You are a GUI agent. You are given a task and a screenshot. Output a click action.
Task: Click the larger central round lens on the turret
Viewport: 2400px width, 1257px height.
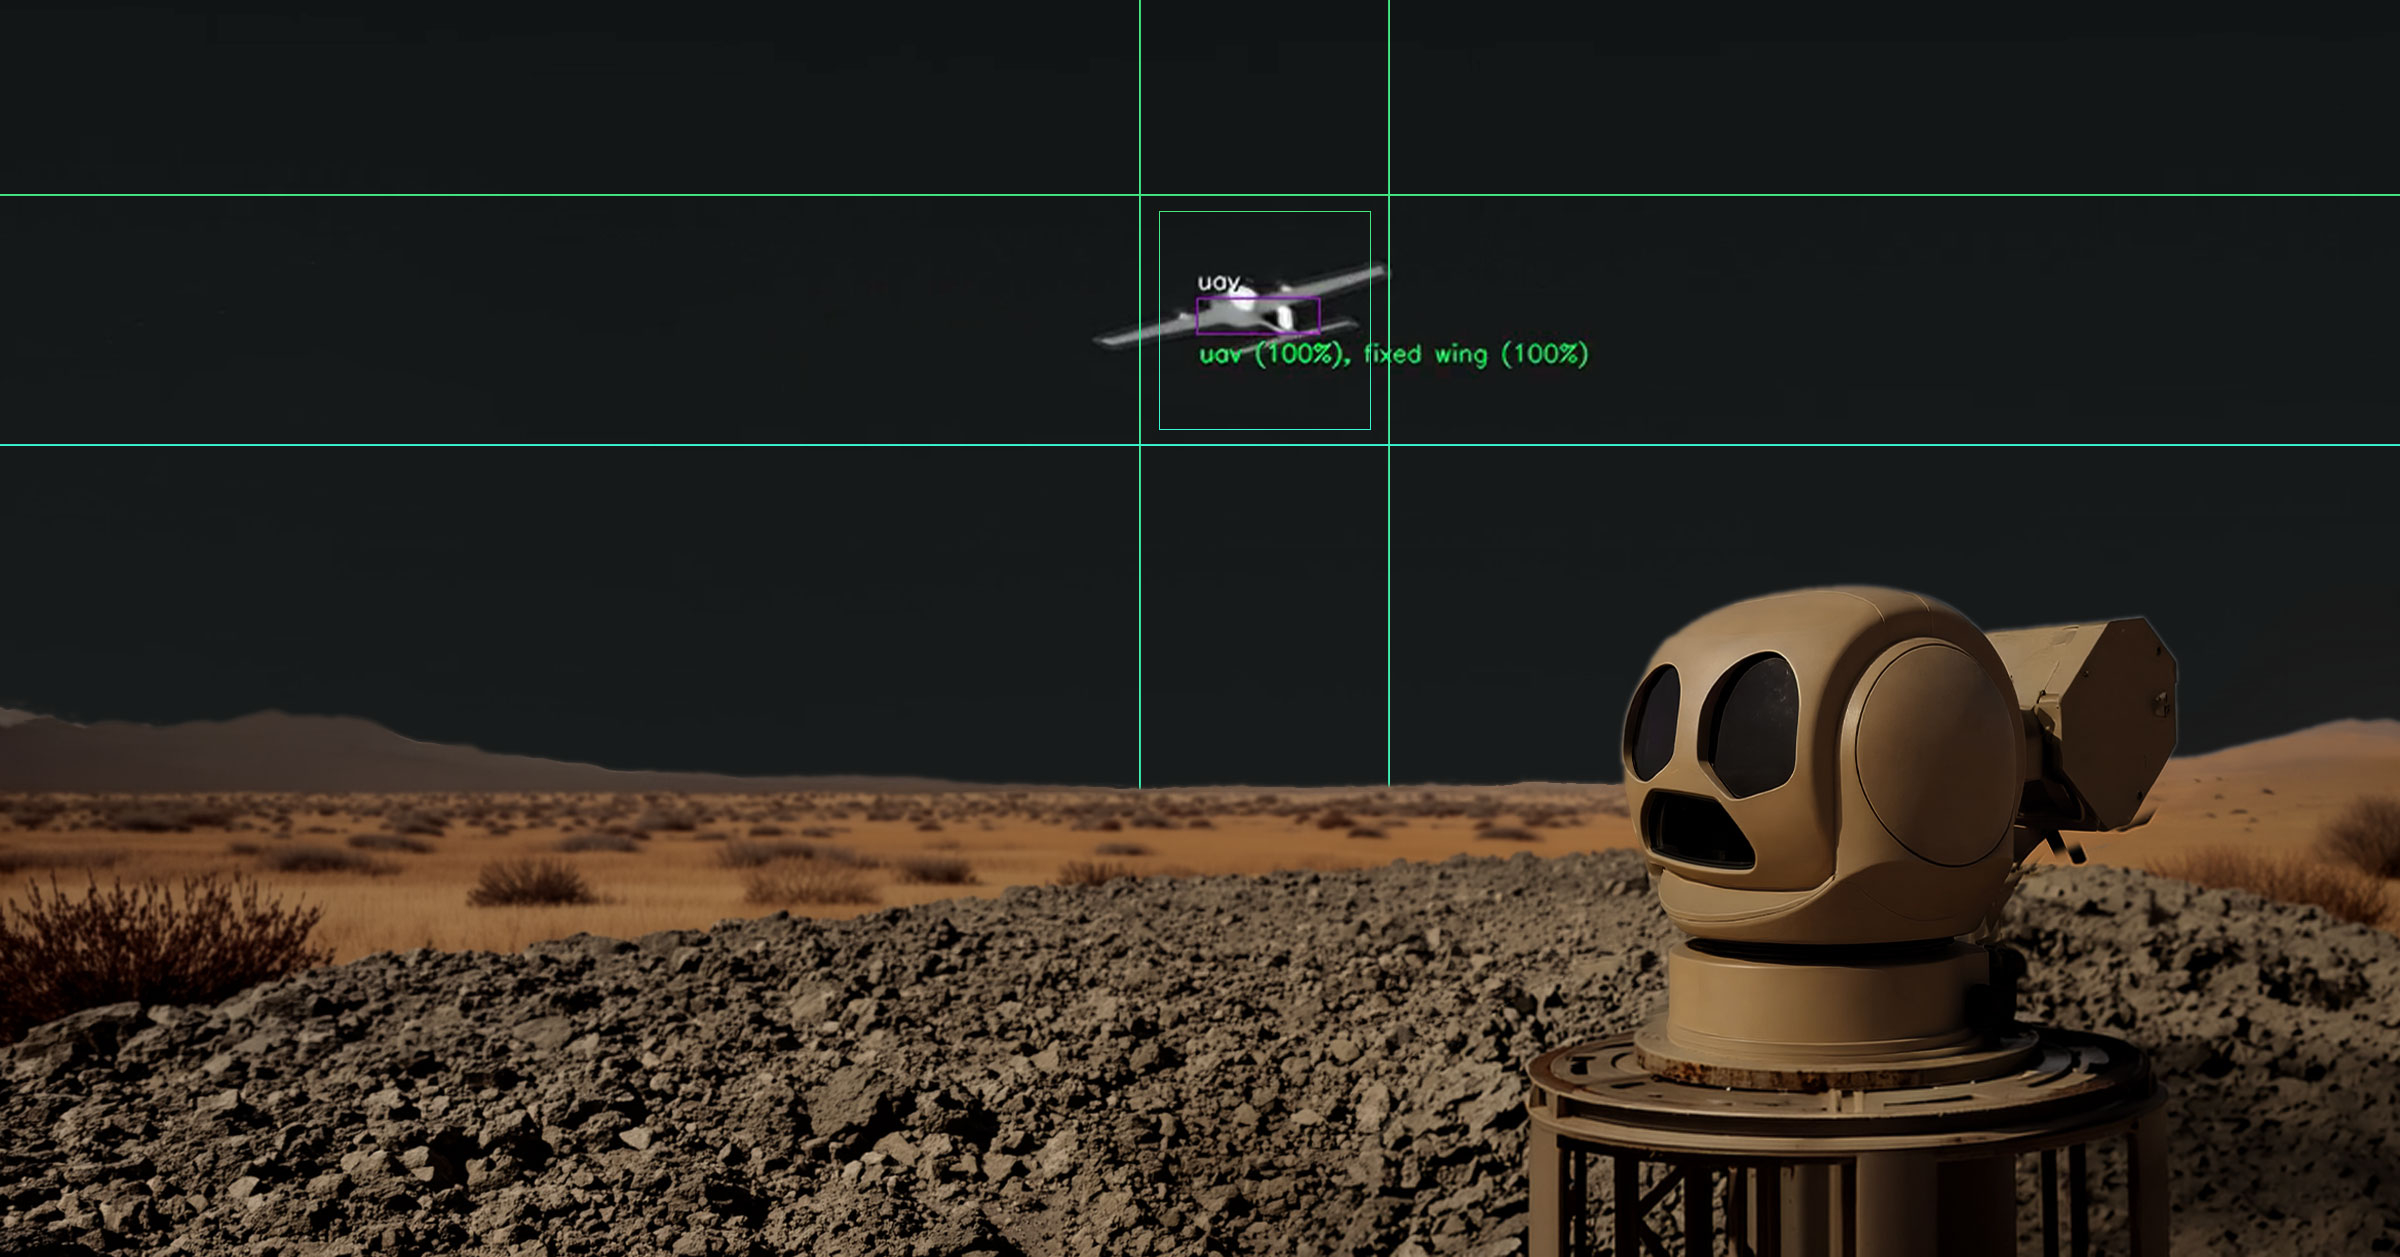pos(1752,725)
